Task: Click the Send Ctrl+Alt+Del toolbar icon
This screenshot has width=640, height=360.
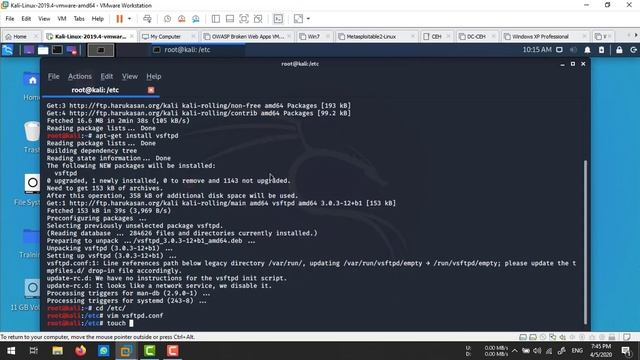Action: click(147, 19)
